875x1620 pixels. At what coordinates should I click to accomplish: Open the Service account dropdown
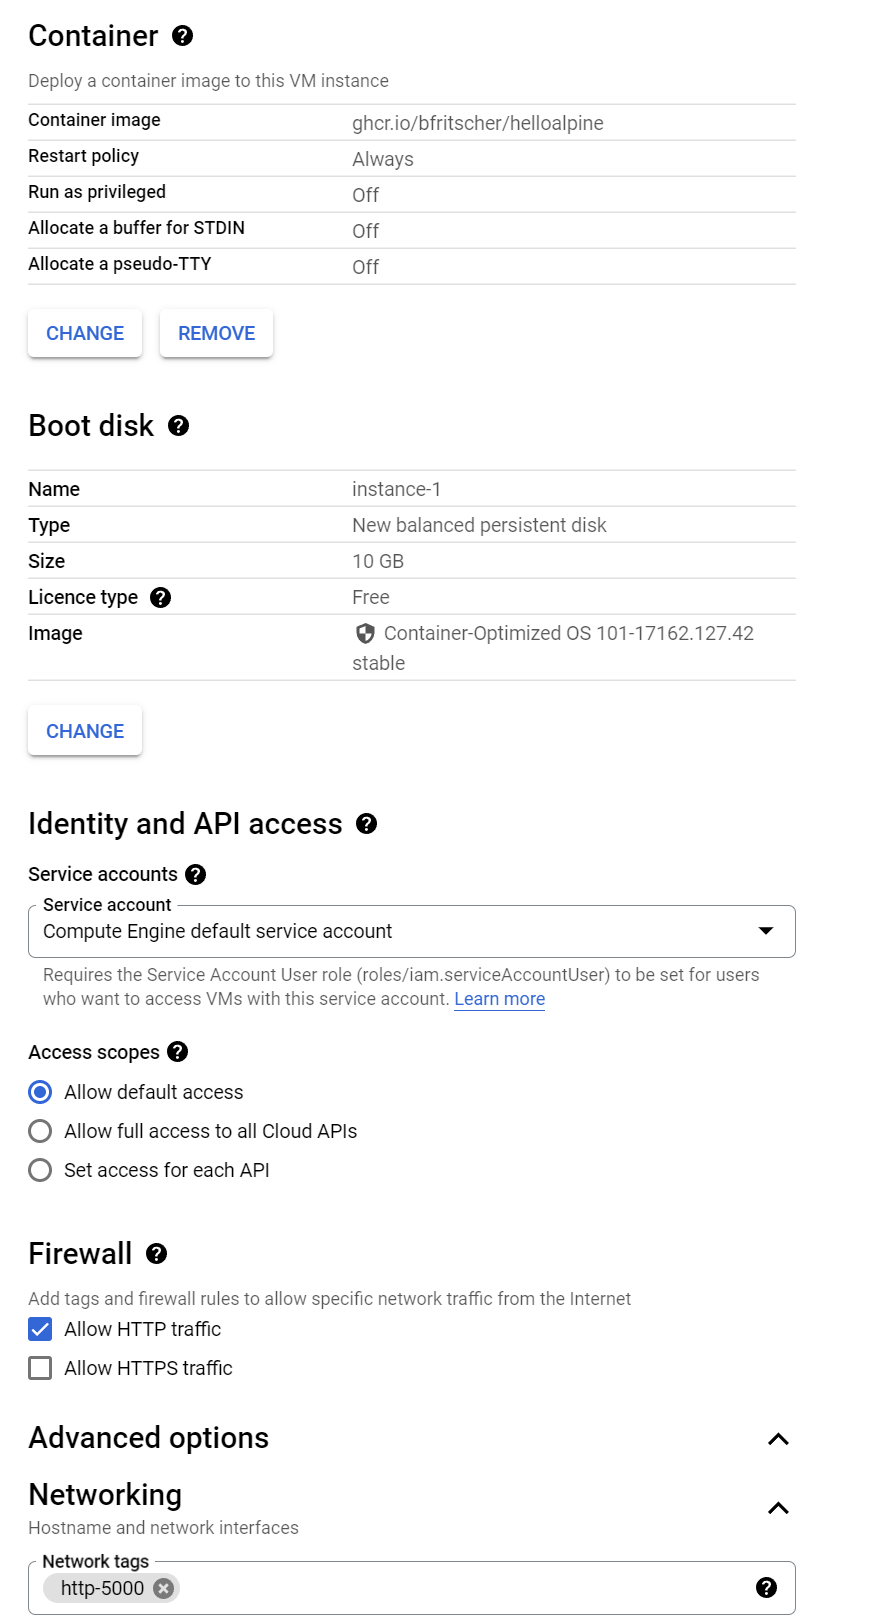pyautogui.click(x=411, y=931)
